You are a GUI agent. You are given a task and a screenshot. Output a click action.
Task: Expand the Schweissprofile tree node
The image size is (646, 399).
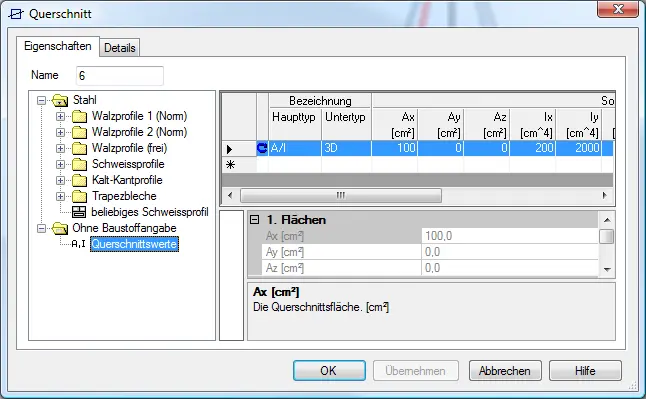click(x=61, y=164)
